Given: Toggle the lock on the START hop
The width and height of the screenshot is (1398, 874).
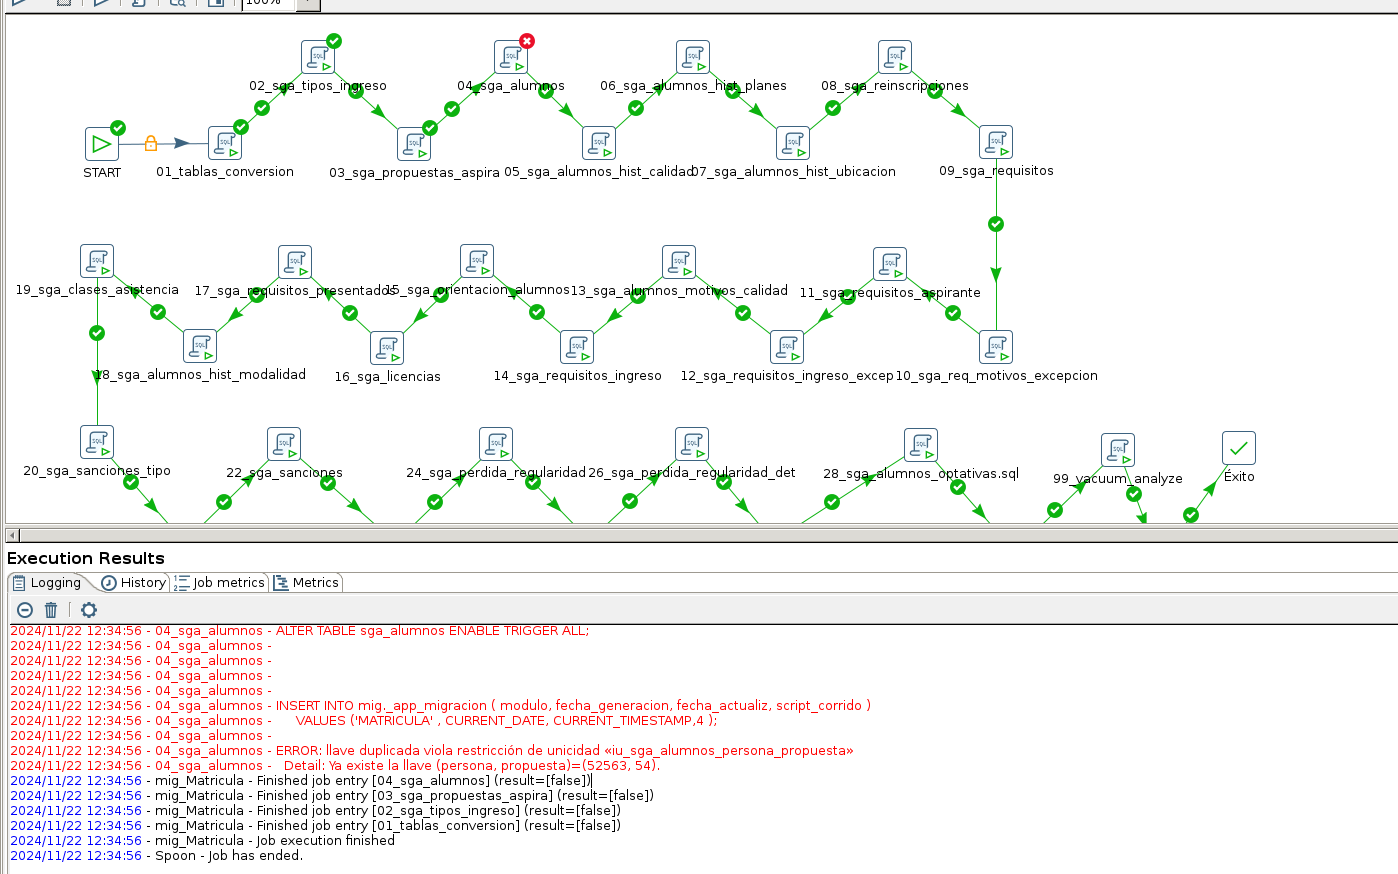Looking at the screenshot, I should click(151, 144).
